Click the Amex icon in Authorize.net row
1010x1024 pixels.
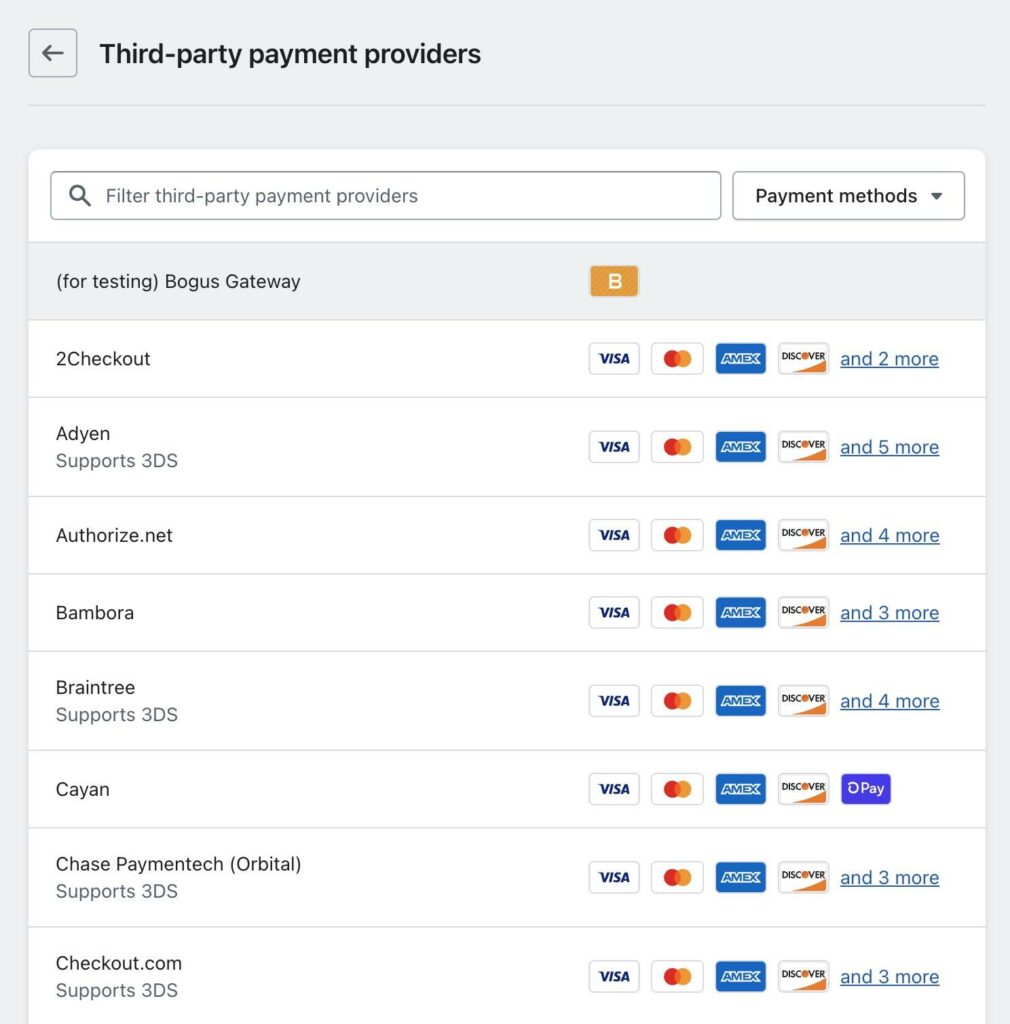[x=740, y=535]
